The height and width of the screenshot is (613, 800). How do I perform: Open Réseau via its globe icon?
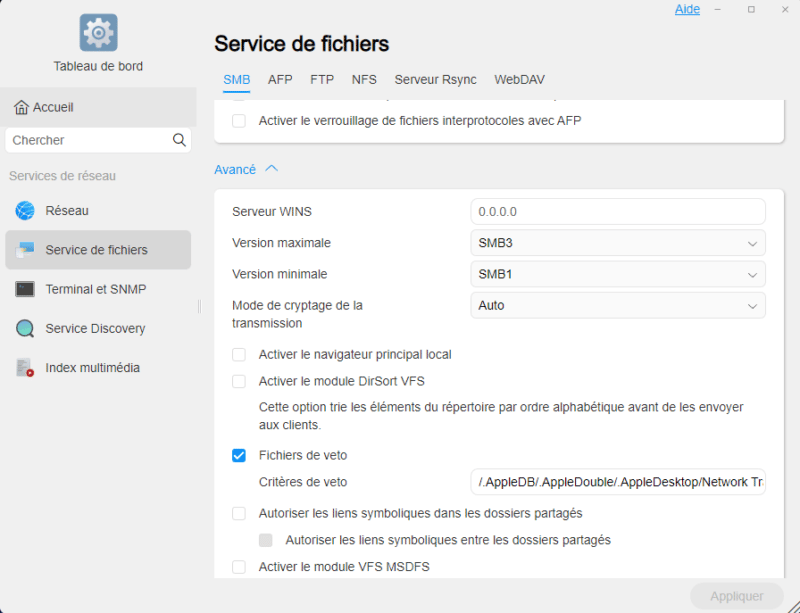[25, 211]
